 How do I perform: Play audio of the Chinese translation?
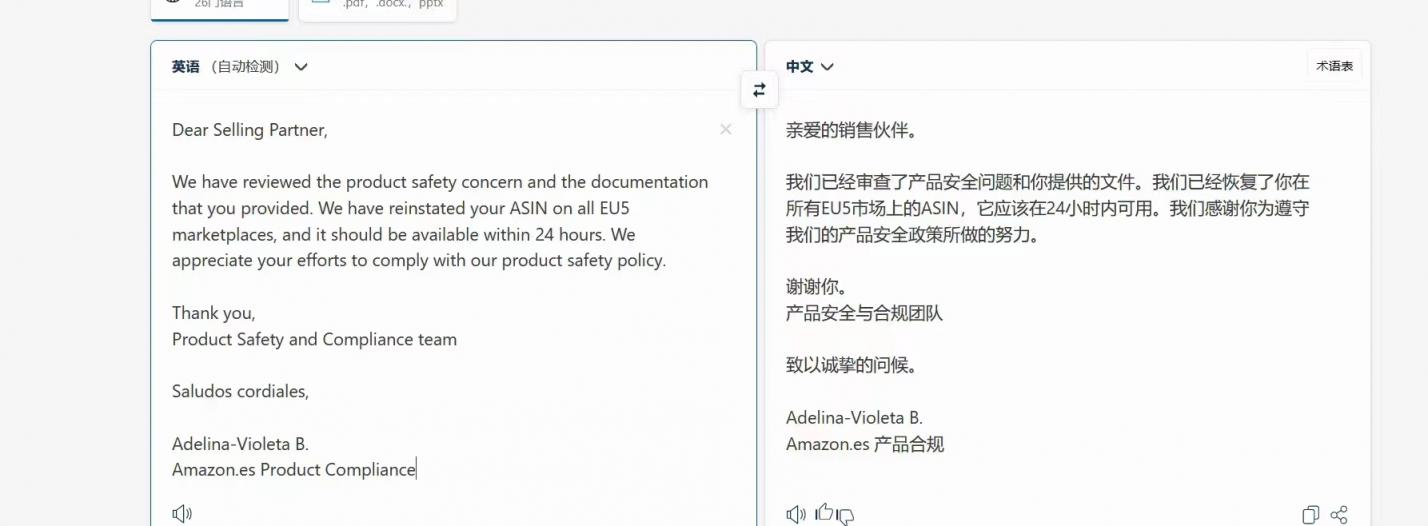pyautogui.click(x=795, y=514)
